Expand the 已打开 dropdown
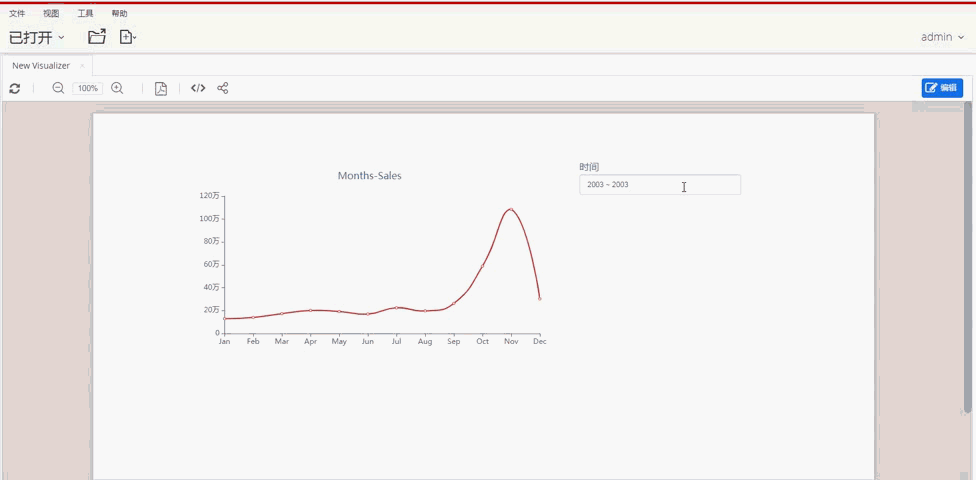Image resolution: width=976 pixels, height=480 pixels. (37, 37)
